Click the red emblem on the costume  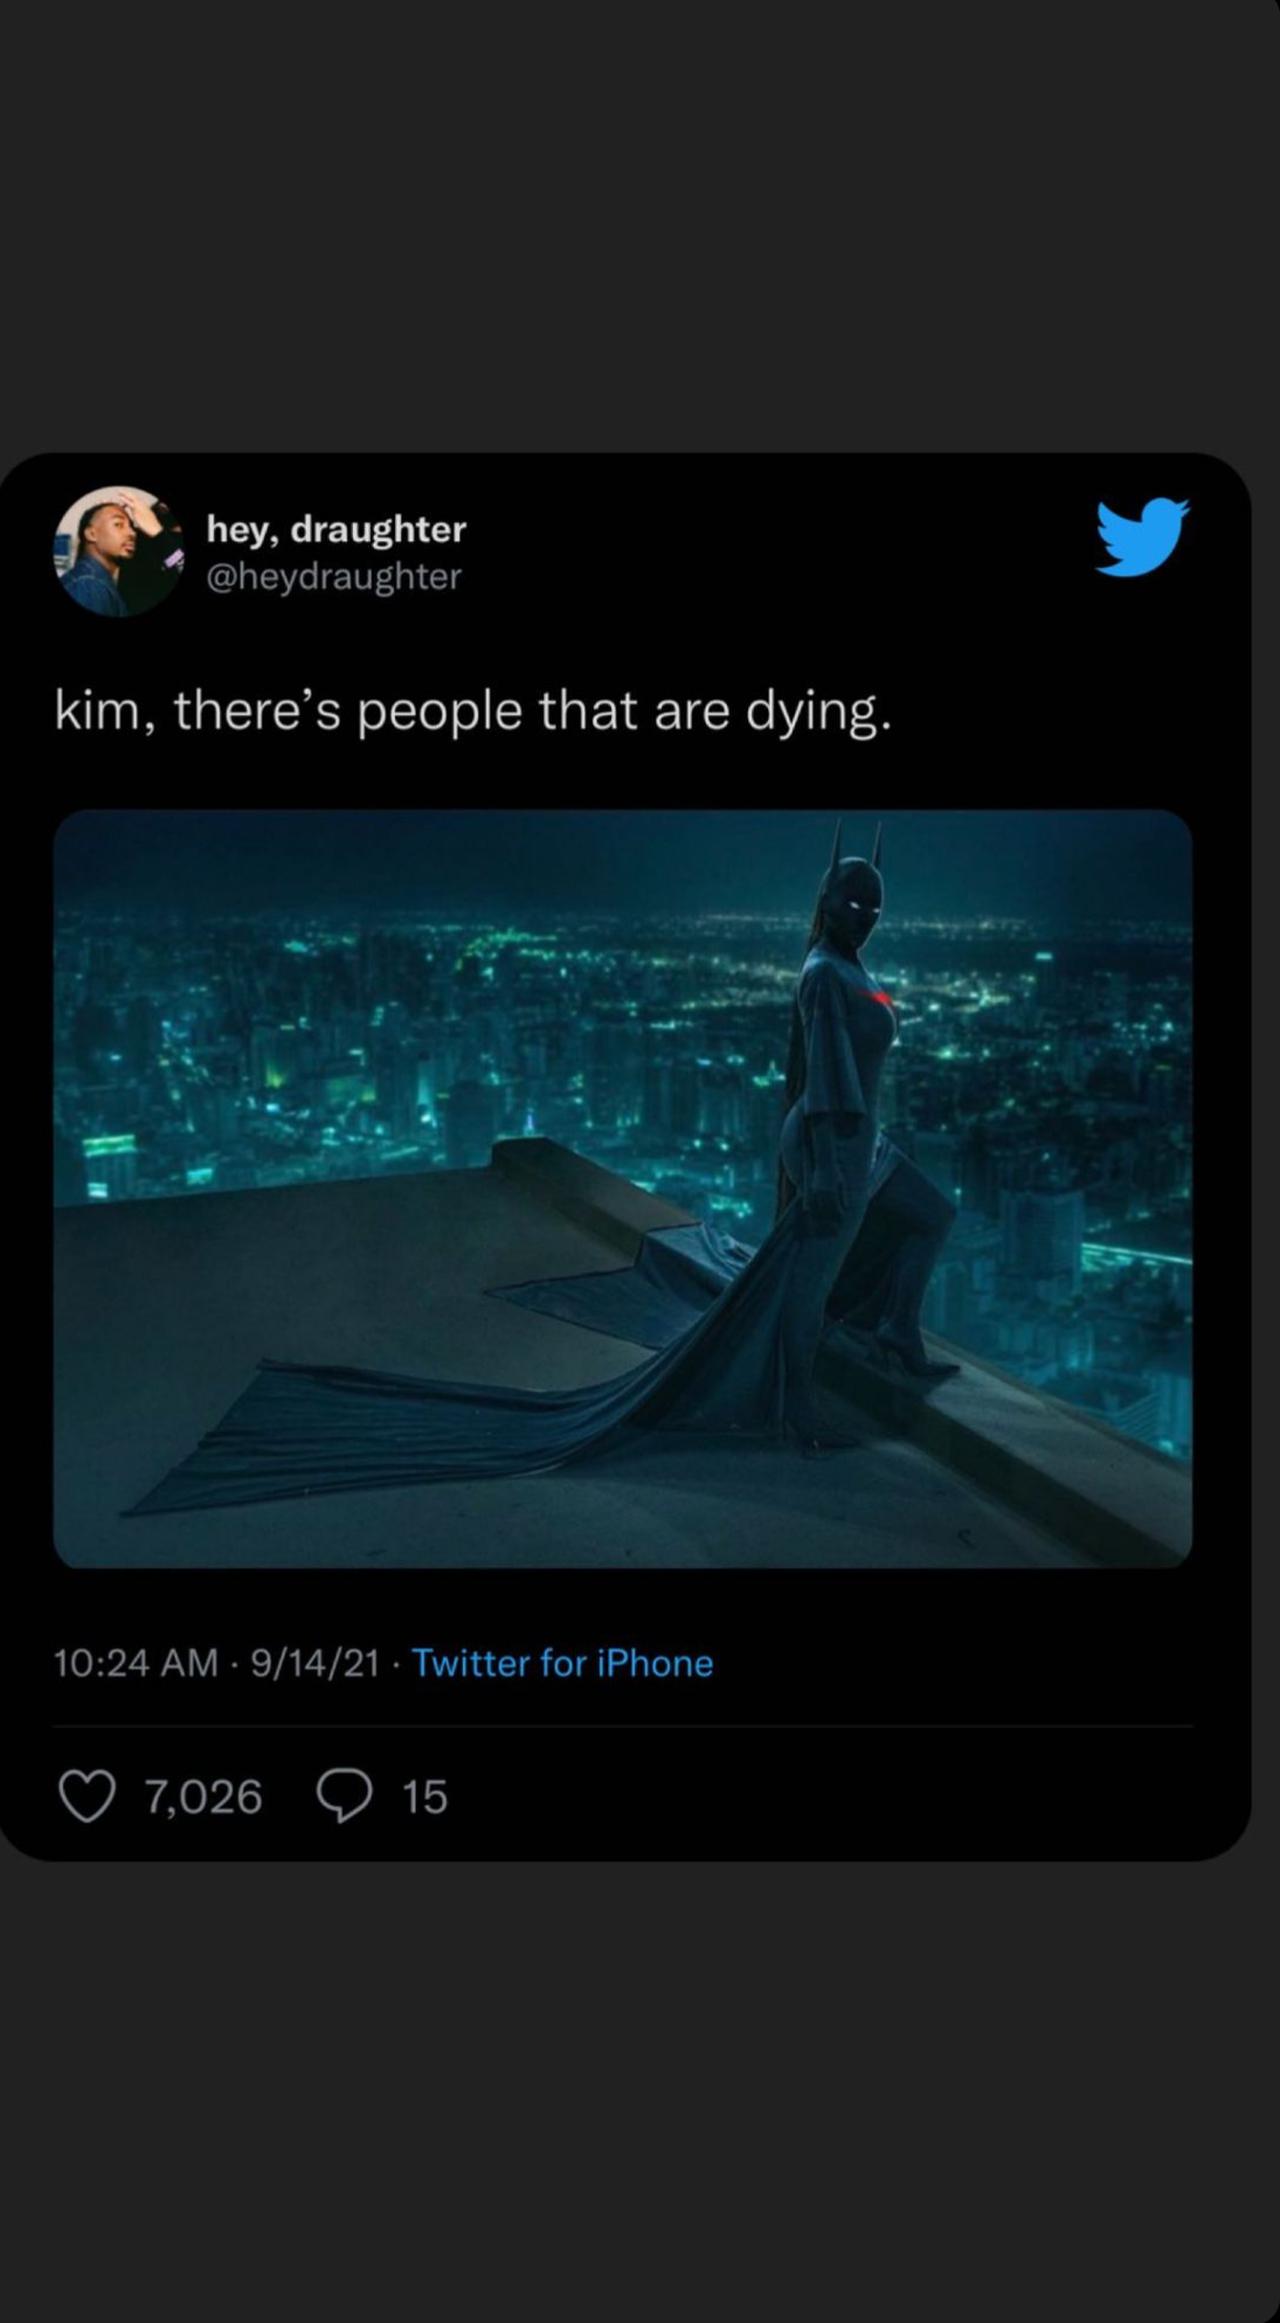click(878, 997)
